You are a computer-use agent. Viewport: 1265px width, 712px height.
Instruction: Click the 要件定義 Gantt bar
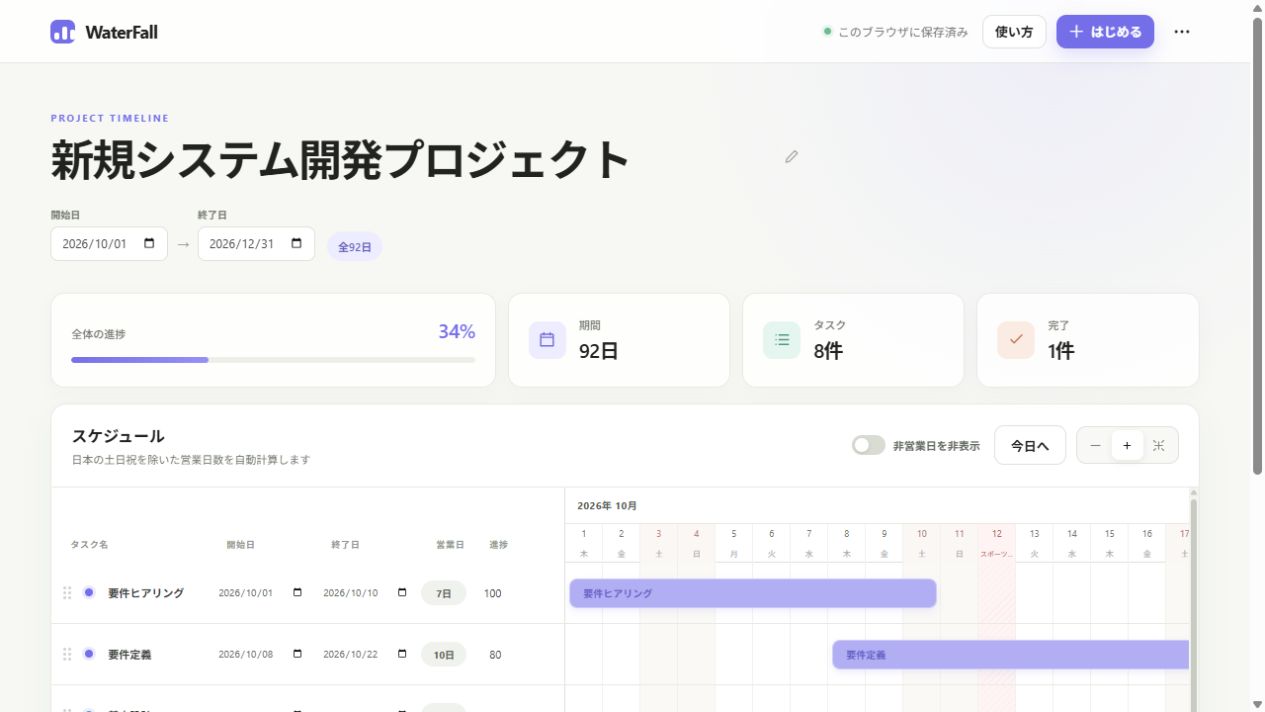pyautogui.click(x=1011, y=655)
